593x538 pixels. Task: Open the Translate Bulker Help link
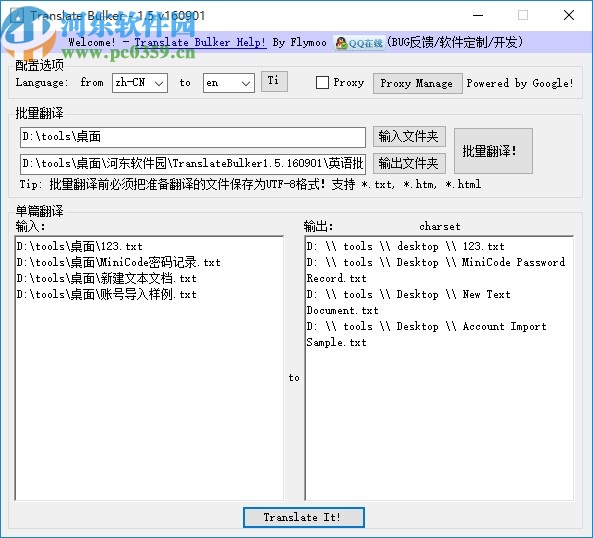[x=200, y=42]
